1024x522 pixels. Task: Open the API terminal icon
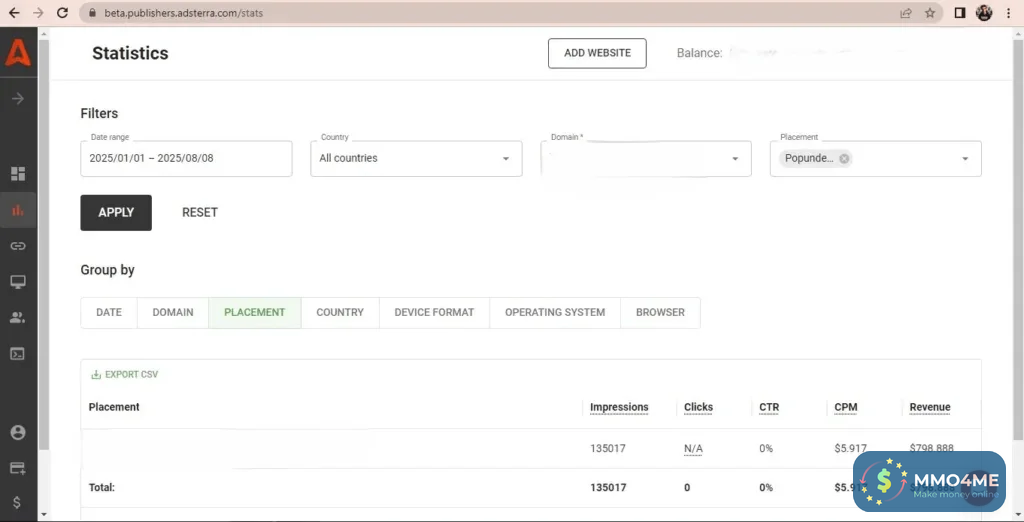[18, 354]
